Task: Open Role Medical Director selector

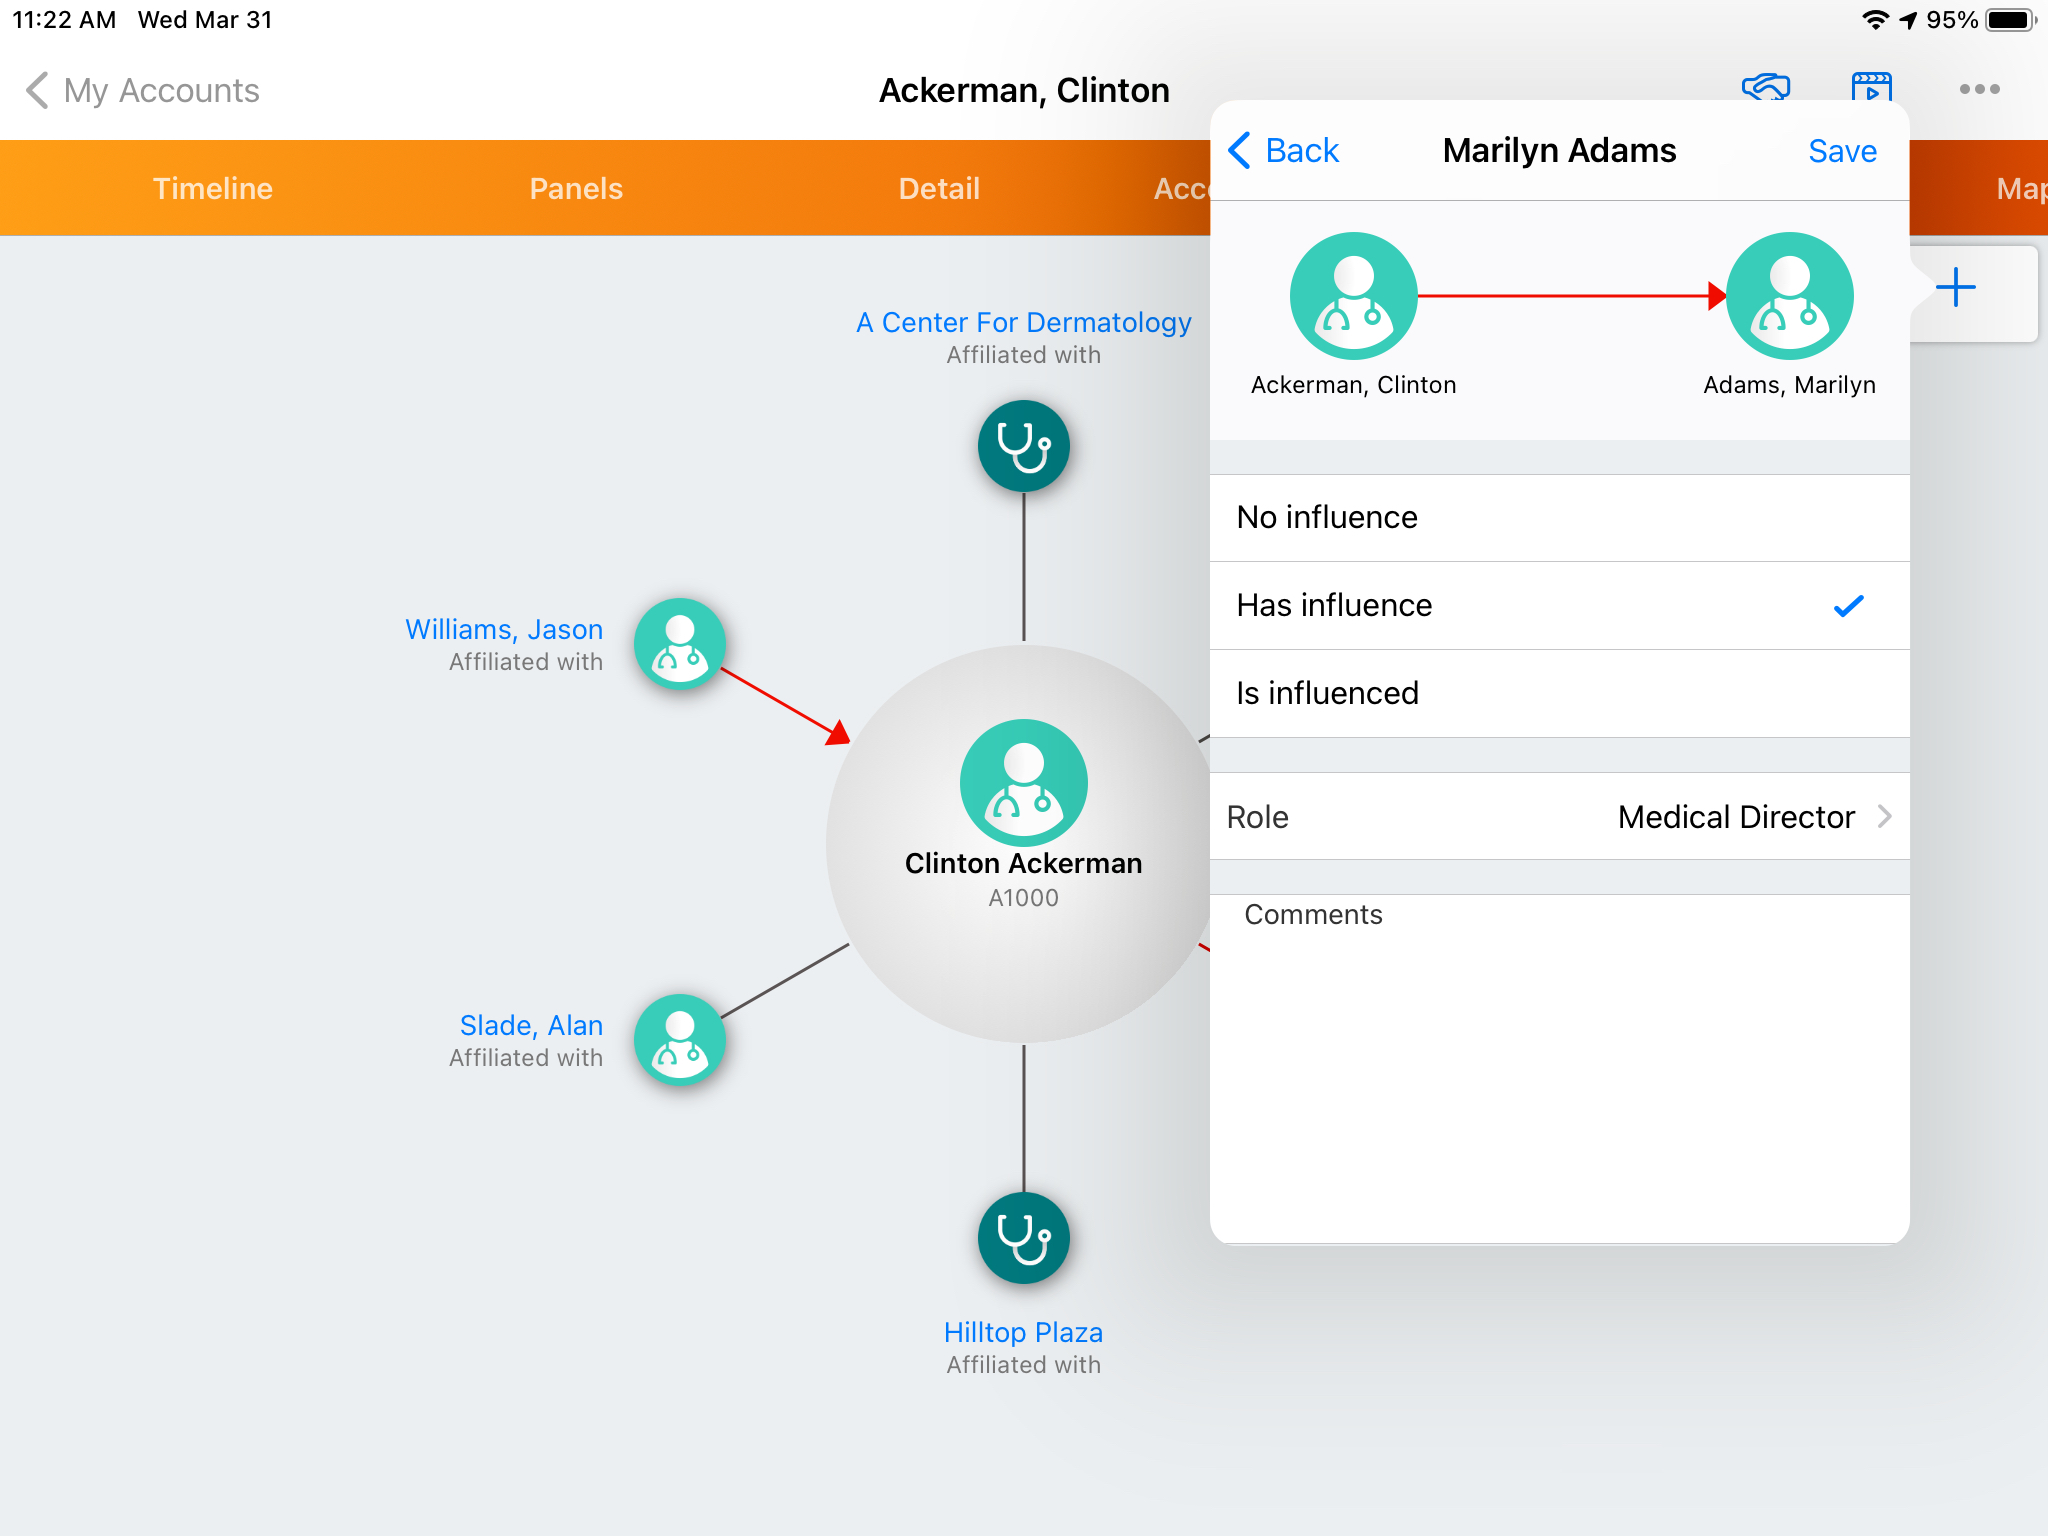Action: [x=1558, y=817]
